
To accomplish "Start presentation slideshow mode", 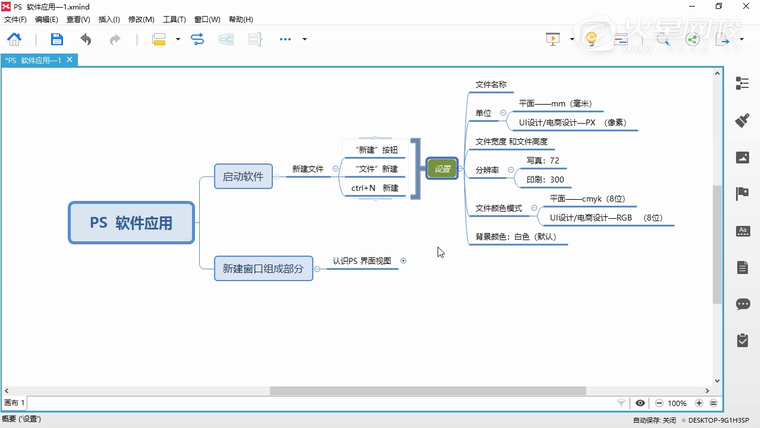I will [x=553, y=39].
